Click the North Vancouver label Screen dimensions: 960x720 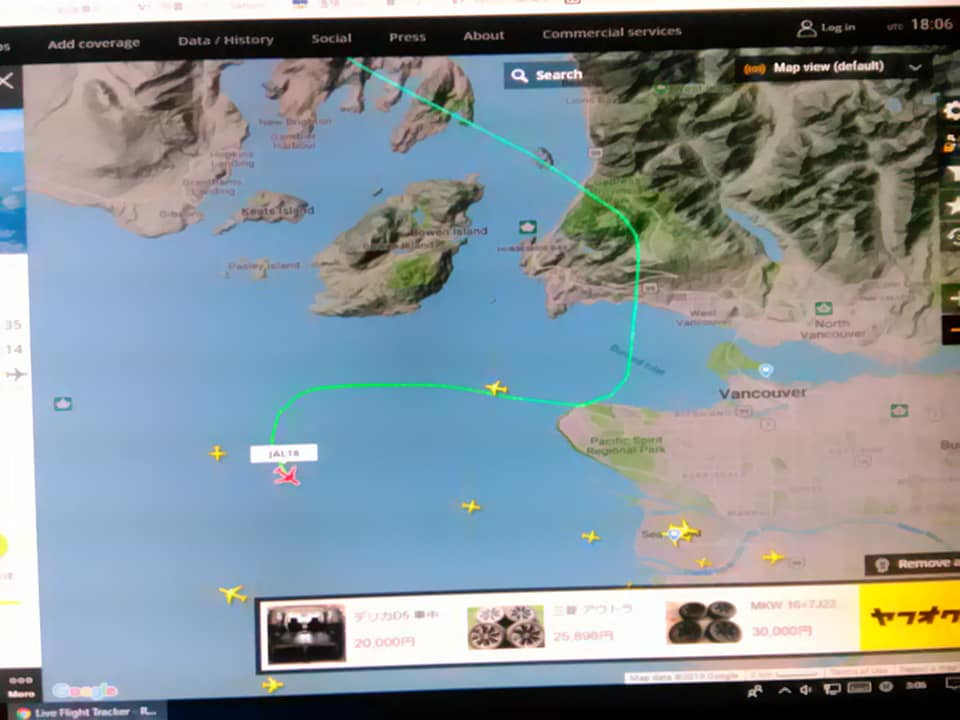pyautogui.click(x=833, y=328)
